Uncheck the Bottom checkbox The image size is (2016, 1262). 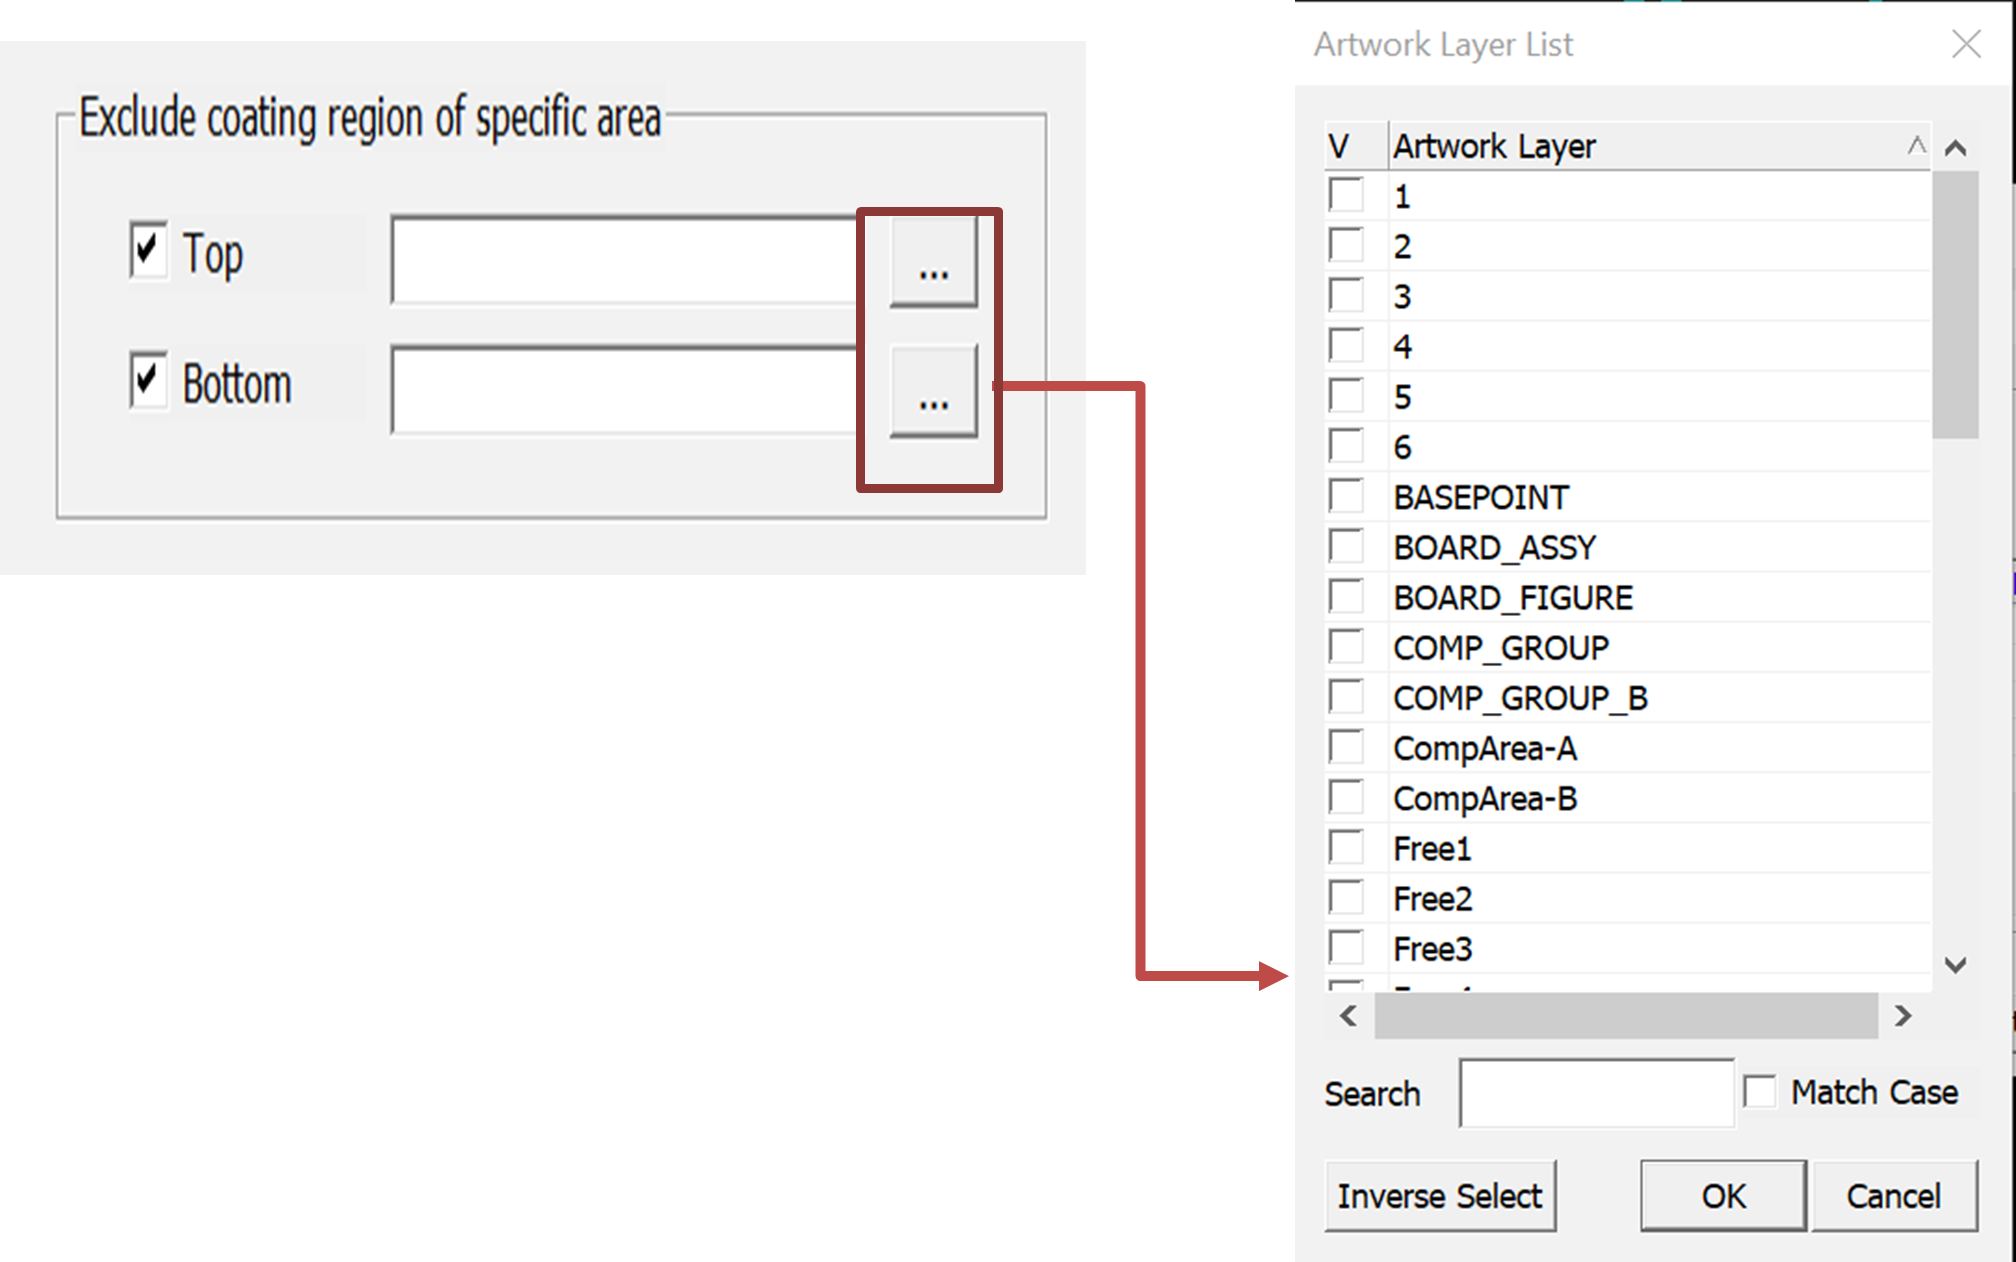[x=149, y=379]
